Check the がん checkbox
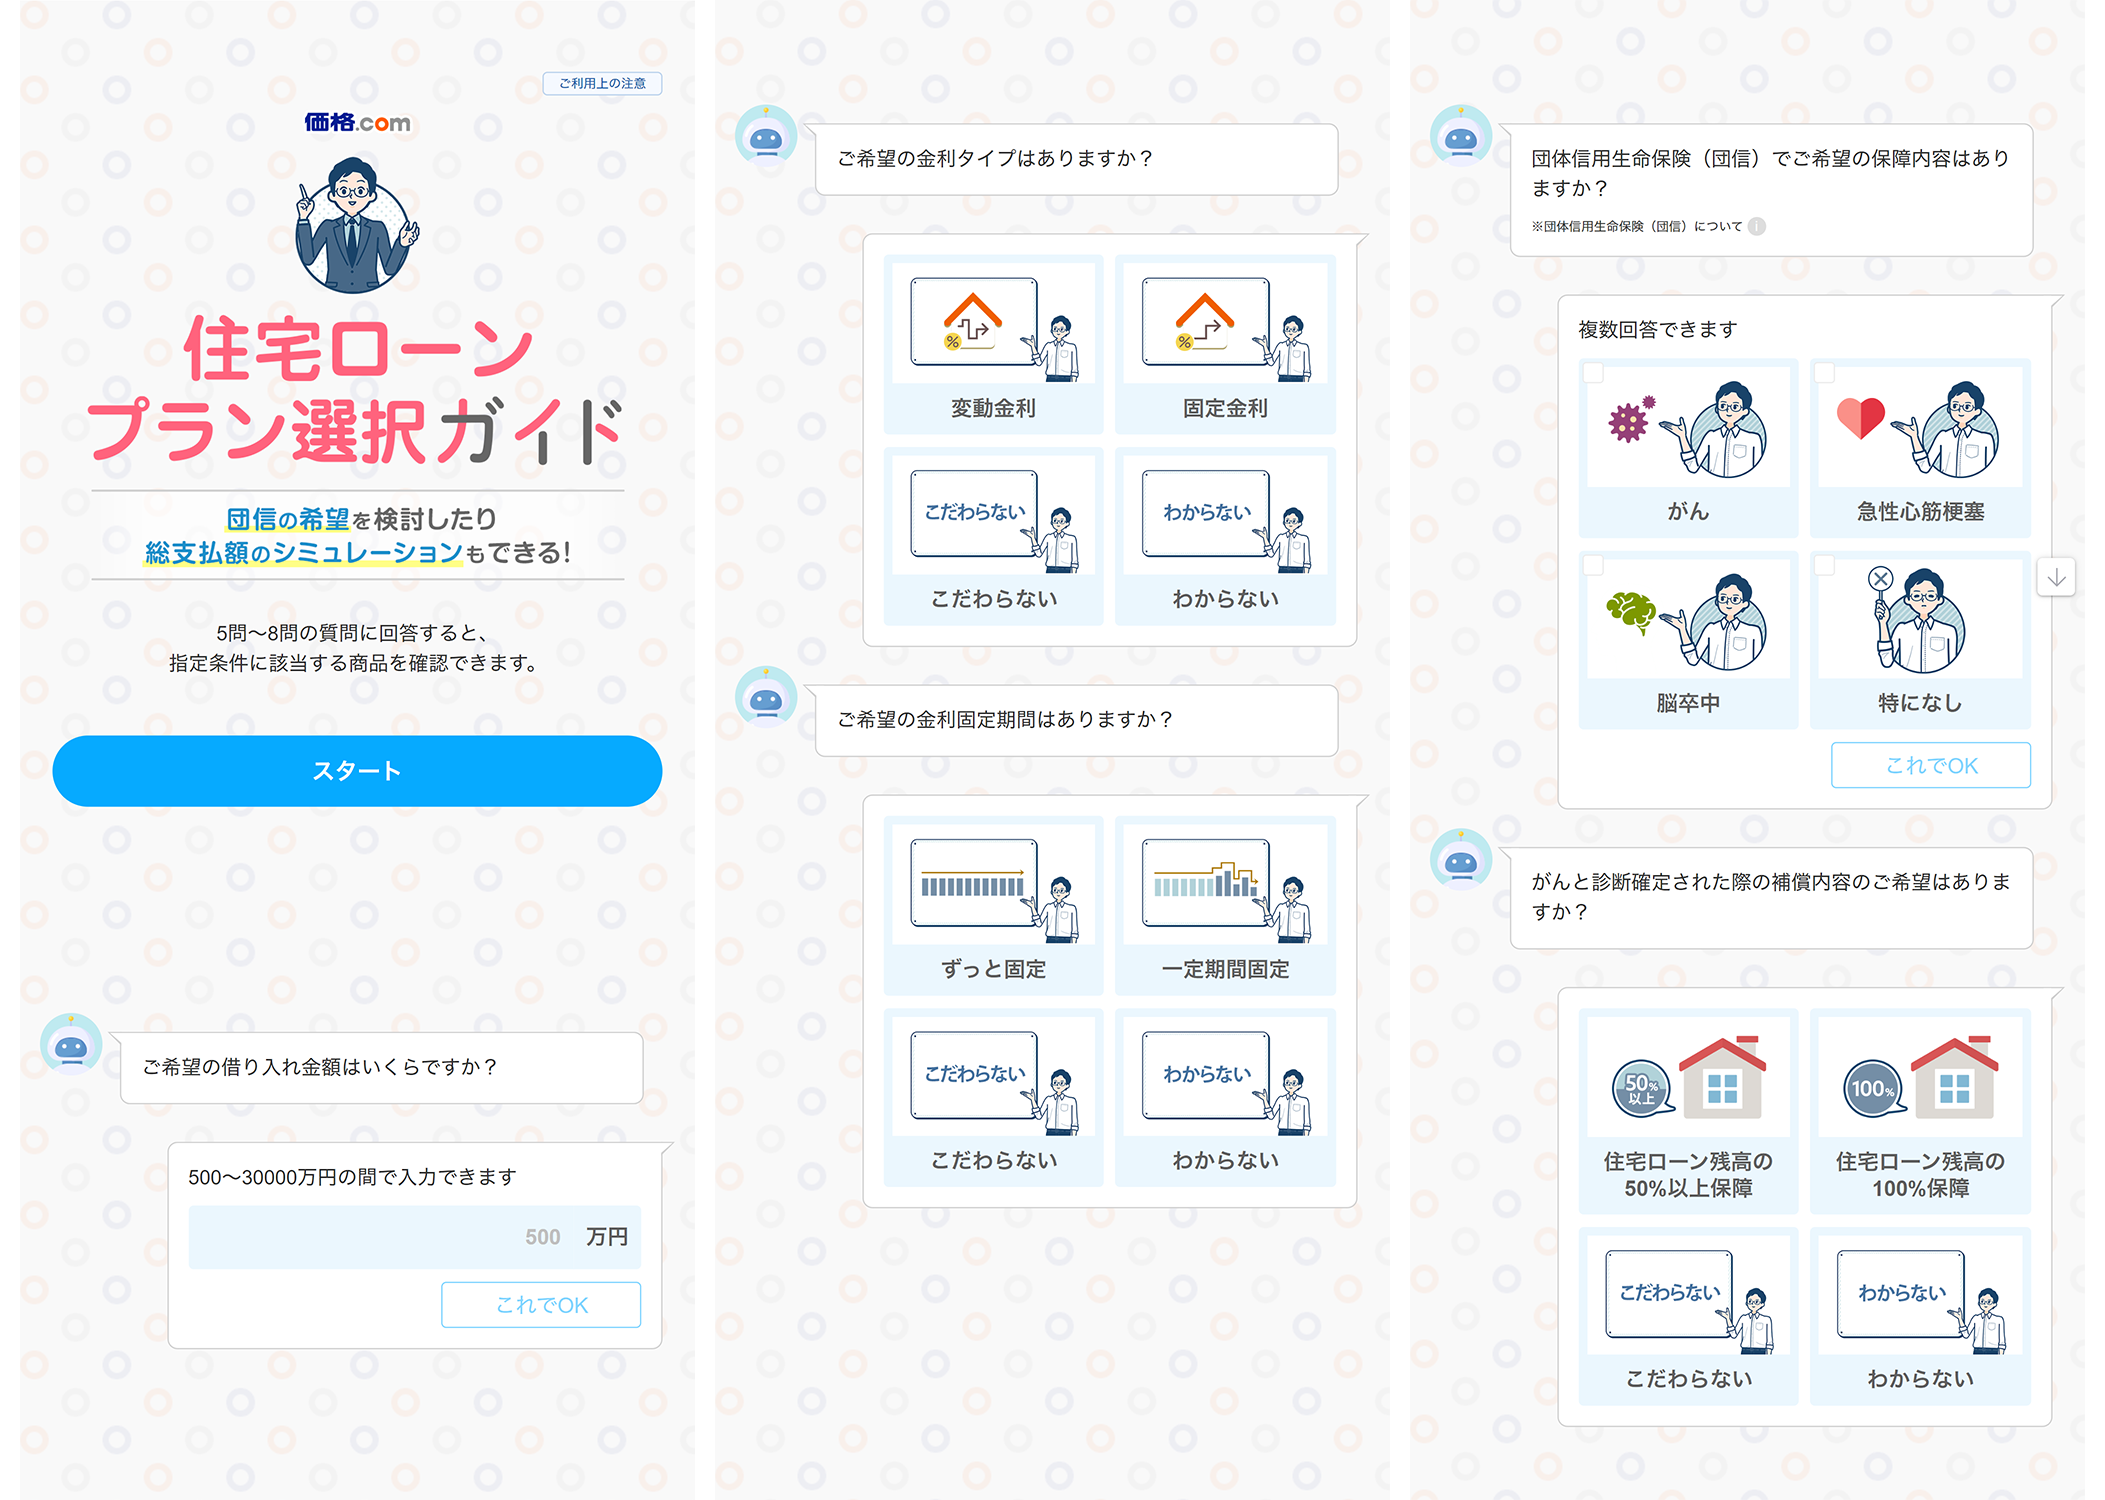The image size is (2105, 1500). pyautogui.click(x=1594, y=372)
